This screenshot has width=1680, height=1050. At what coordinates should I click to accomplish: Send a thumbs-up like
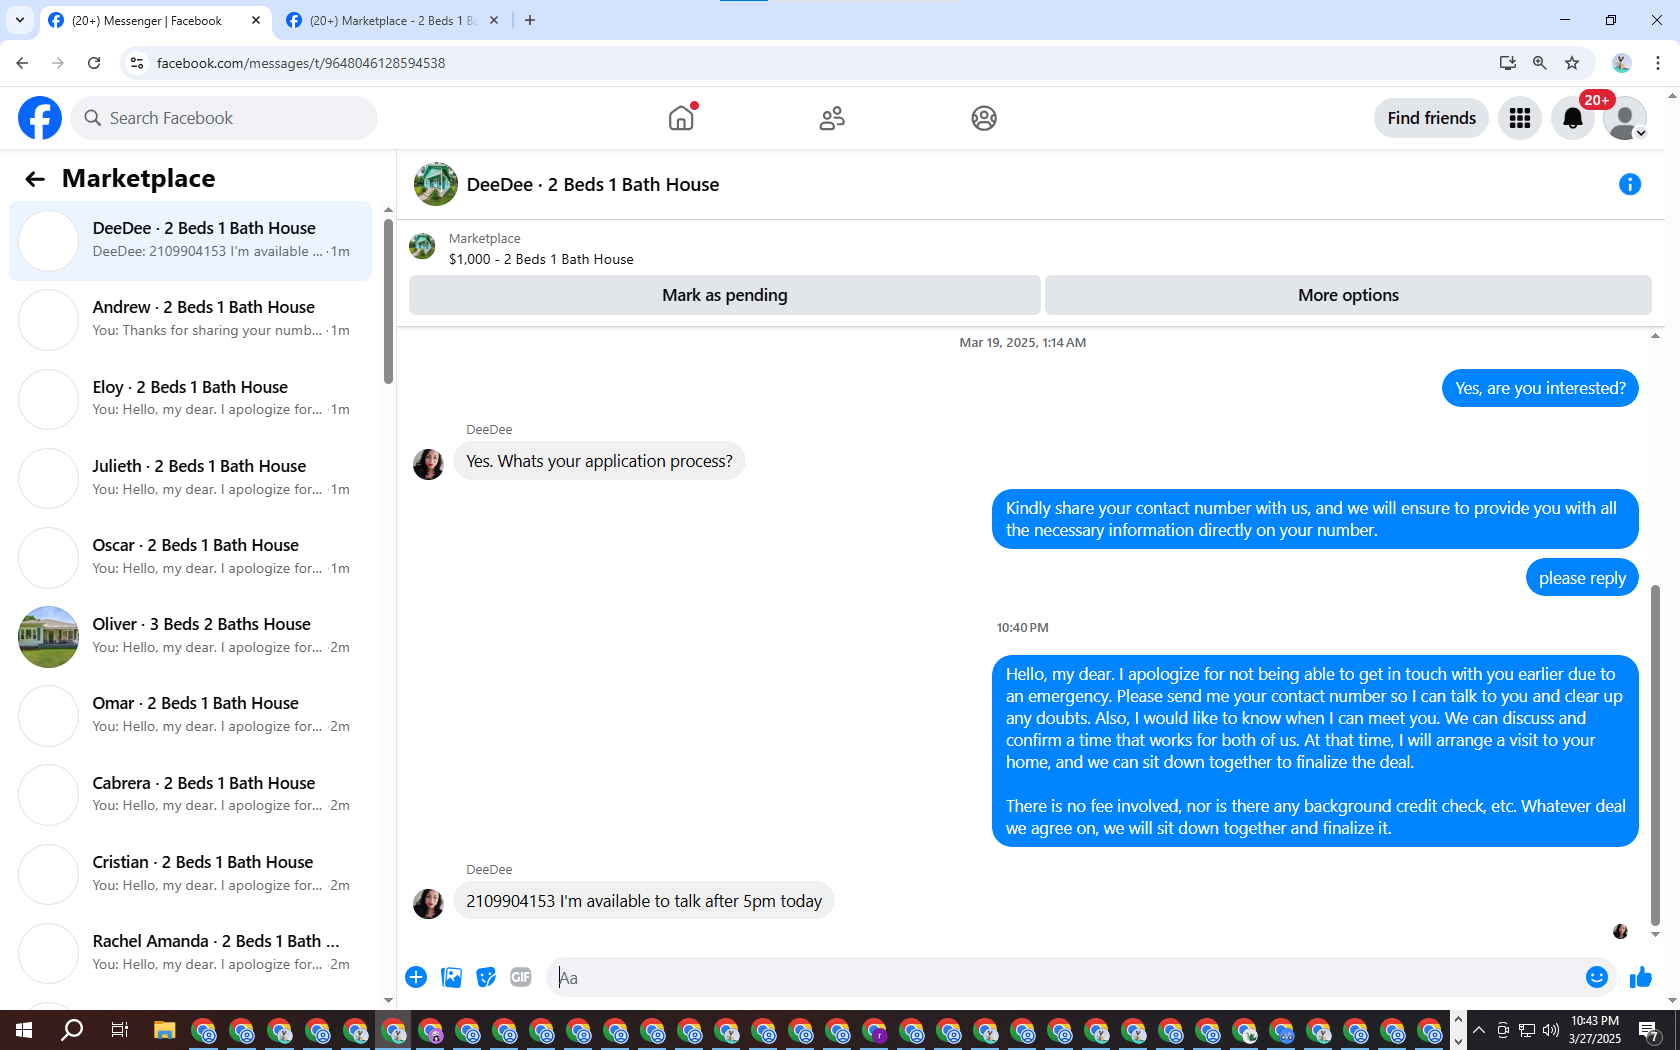coord(1641,977)
